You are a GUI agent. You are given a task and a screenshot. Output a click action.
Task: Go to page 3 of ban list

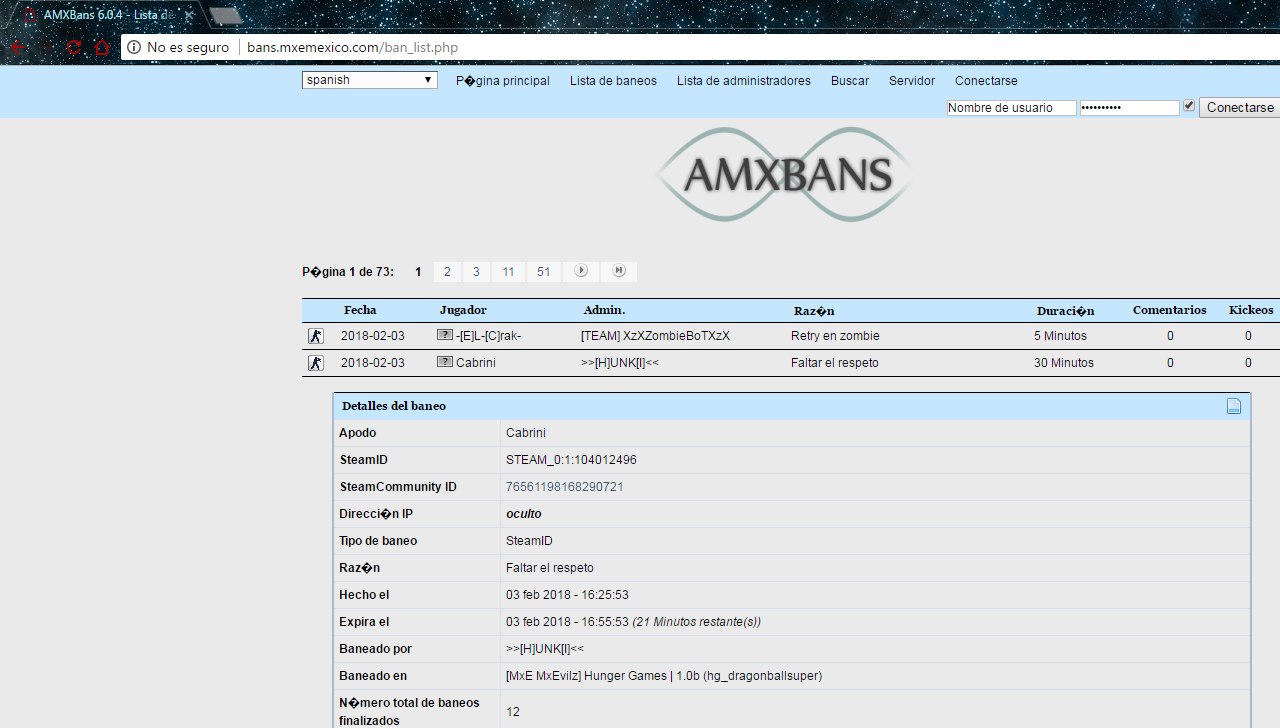tap(476, 272)
